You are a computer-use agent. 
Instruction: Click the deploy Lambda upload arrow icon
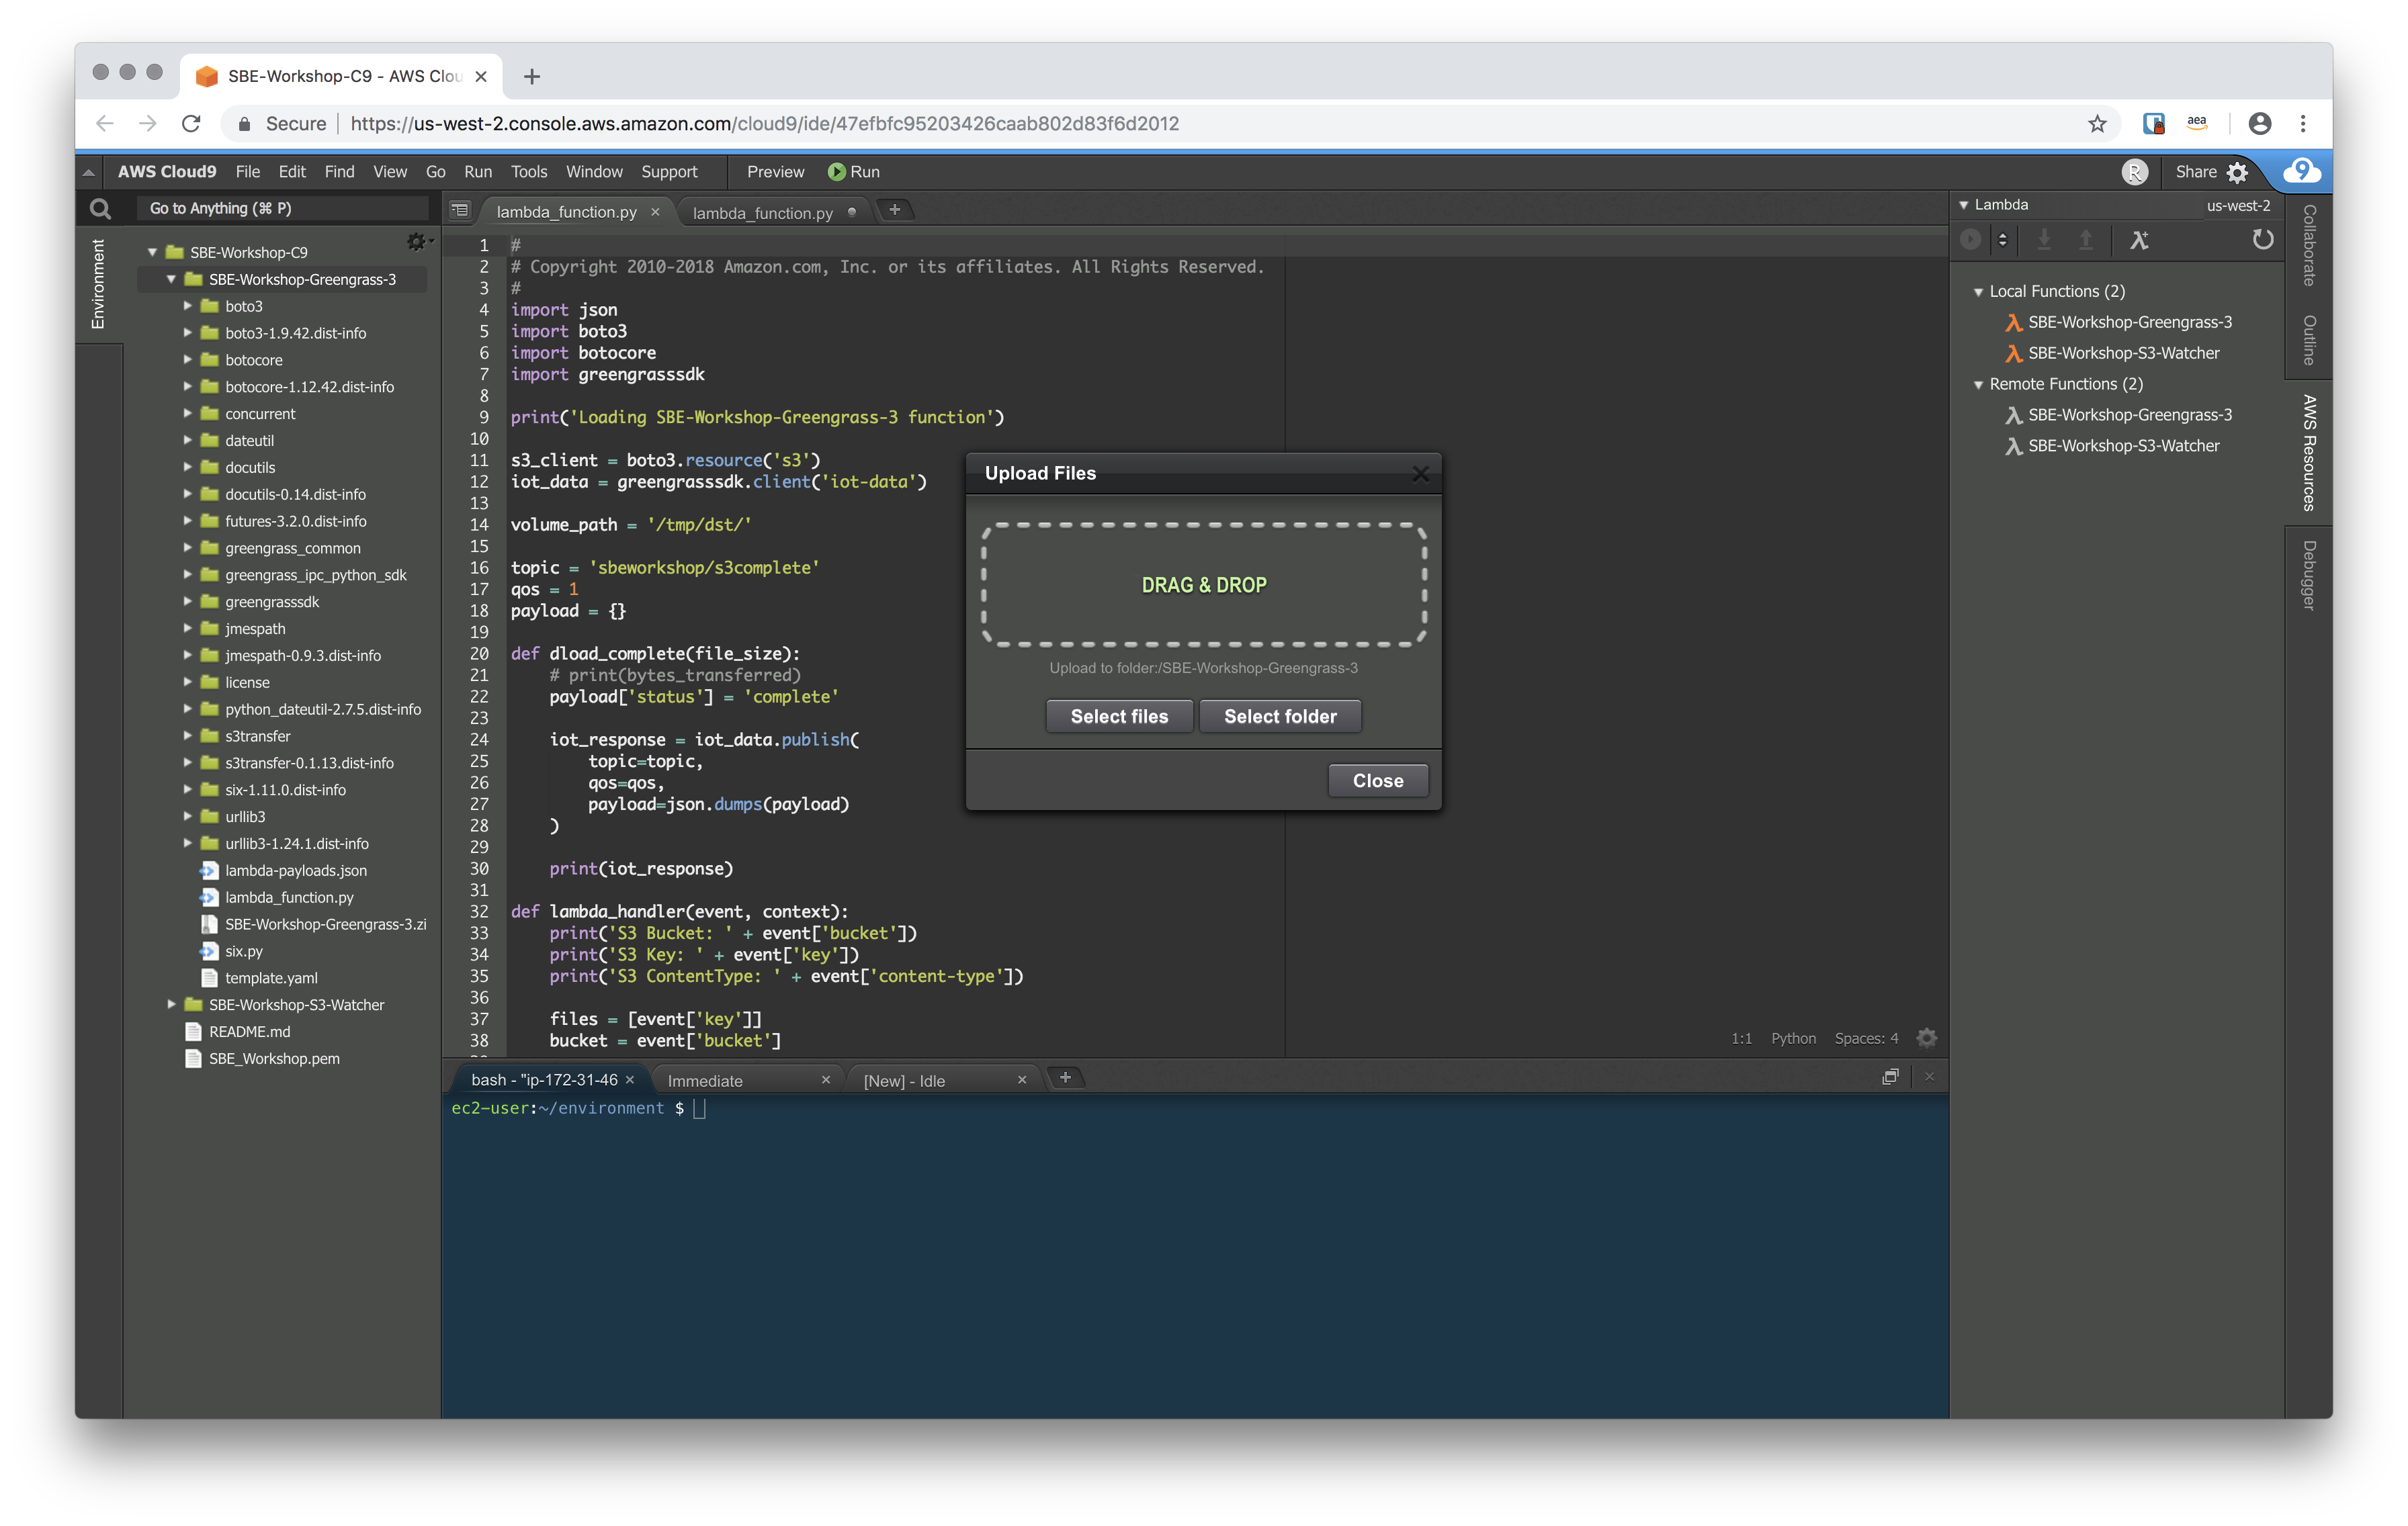pos(2086,240)
